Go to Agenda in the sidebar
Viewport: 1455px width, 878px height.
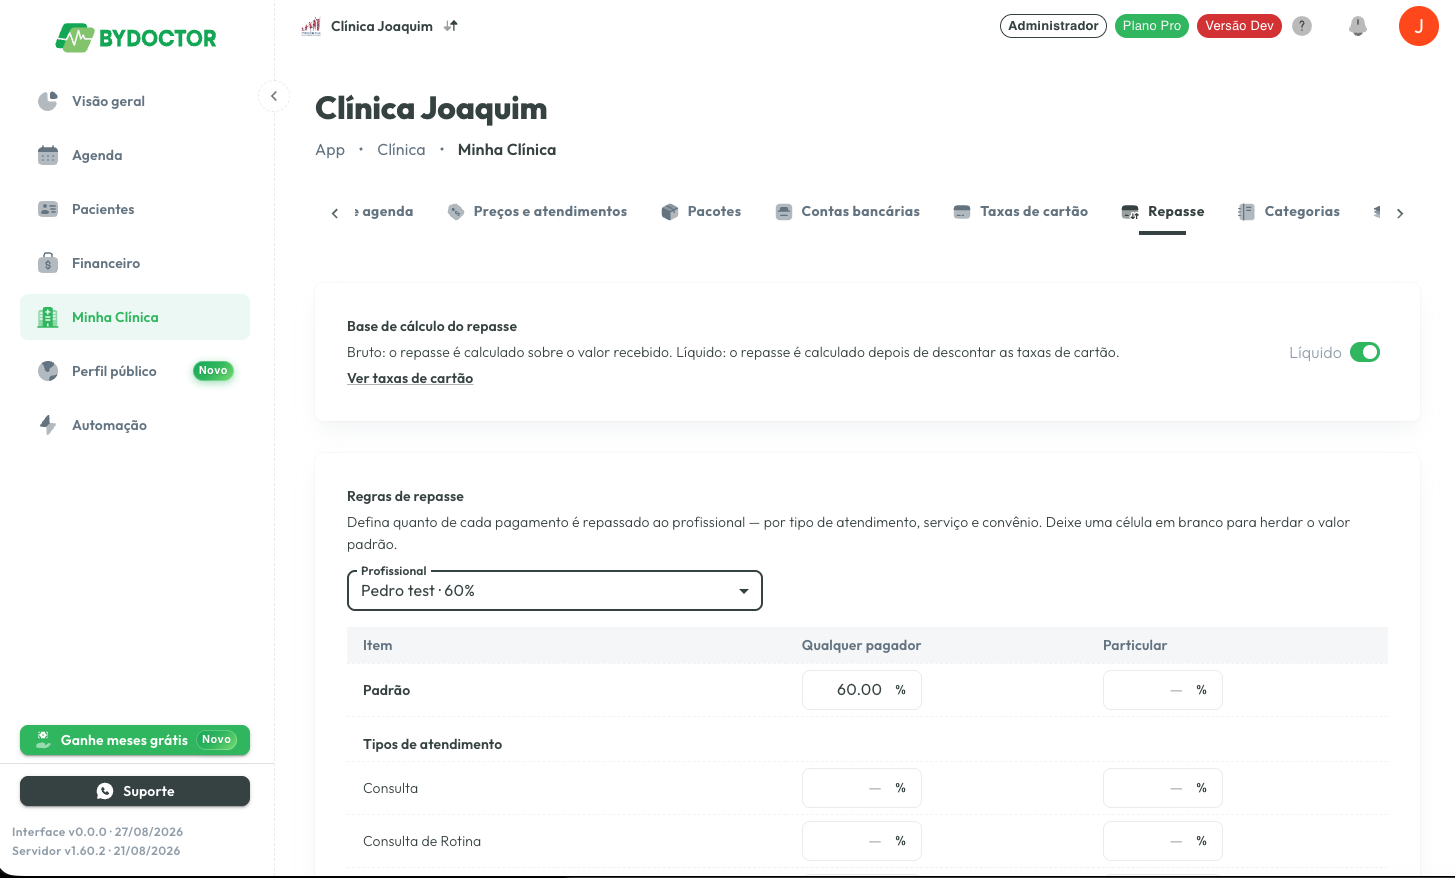coord(135,155)
